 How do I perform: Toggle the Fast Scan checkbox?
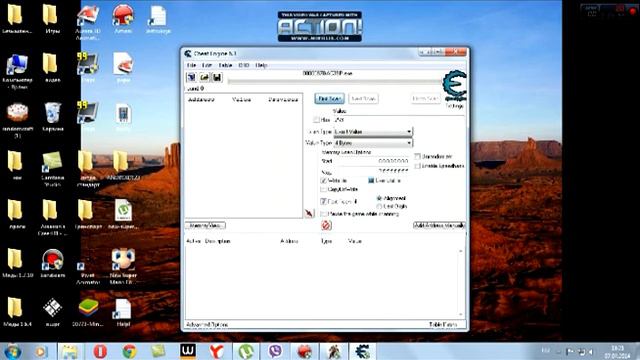[x=324, y=201]
